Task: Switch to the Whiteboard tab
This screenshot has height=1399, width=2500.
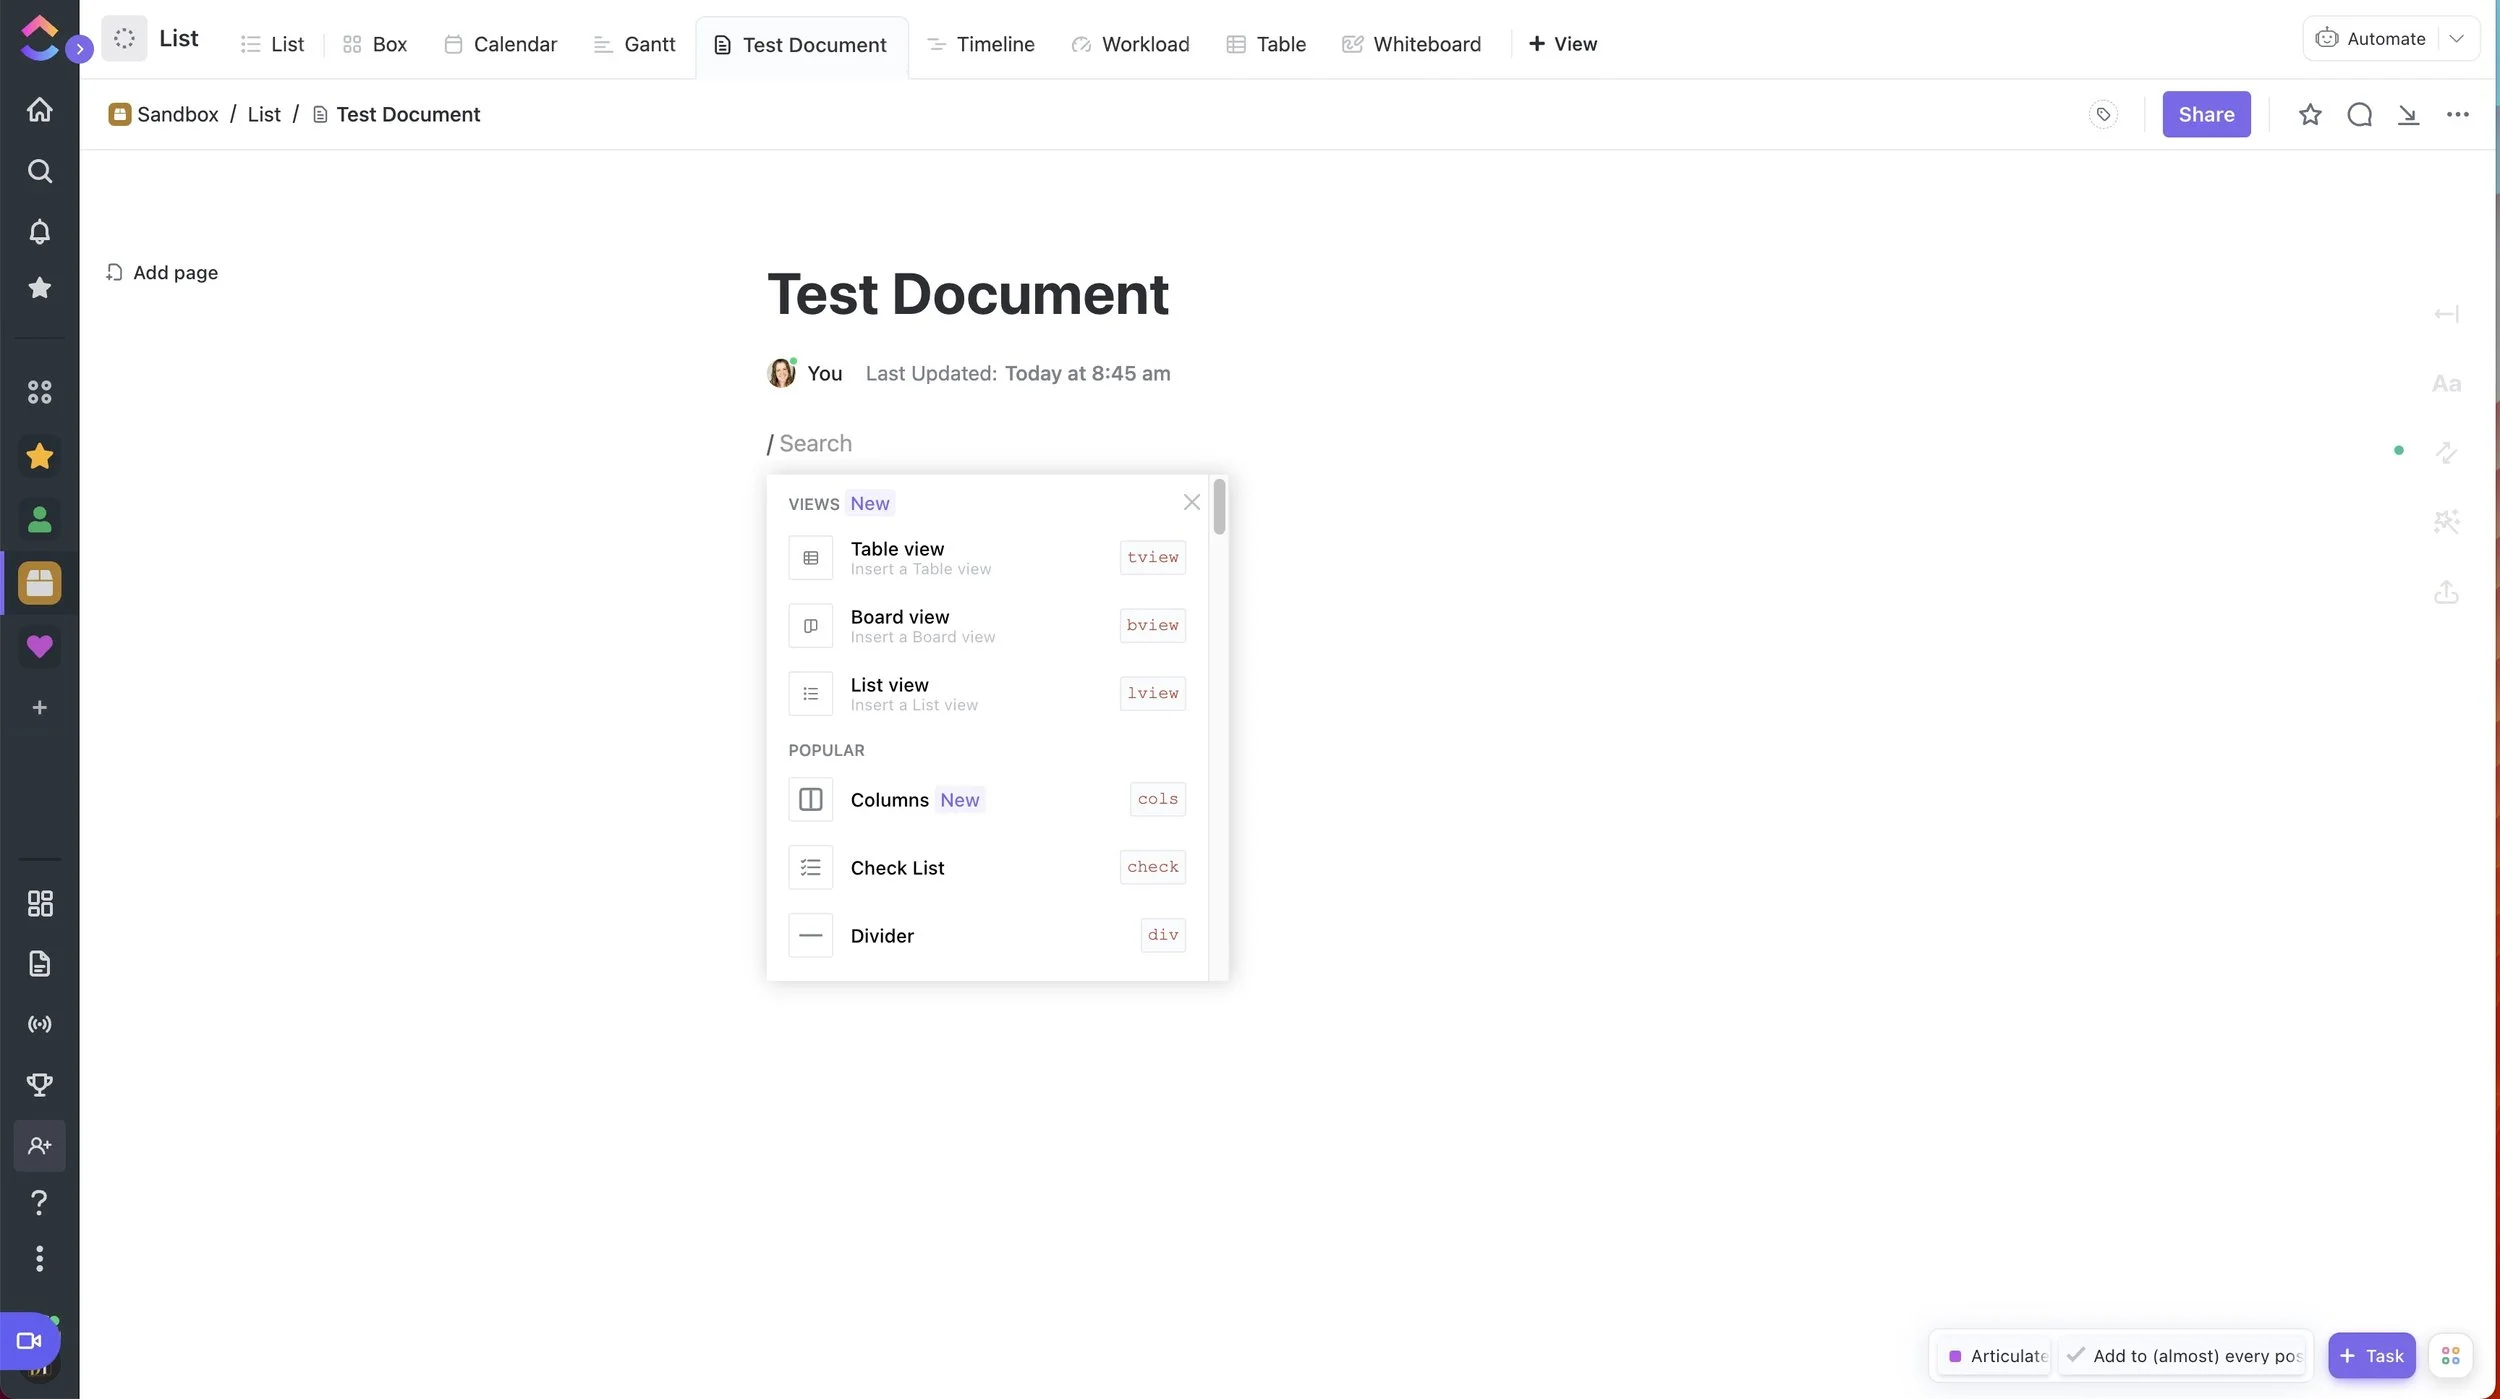Action: pyautogui.click(x=1411, y=44)
